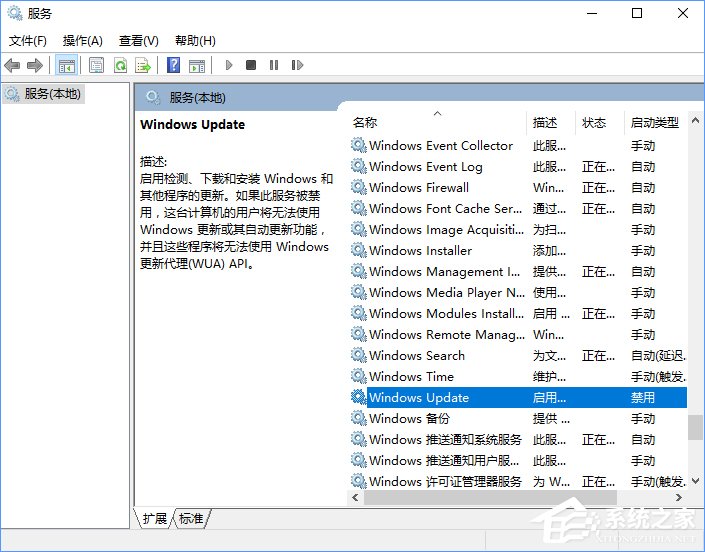Sort by the 状态 column header
This screenshot has height=552, width=705.
pyautogui.click(x=600, y=122)
